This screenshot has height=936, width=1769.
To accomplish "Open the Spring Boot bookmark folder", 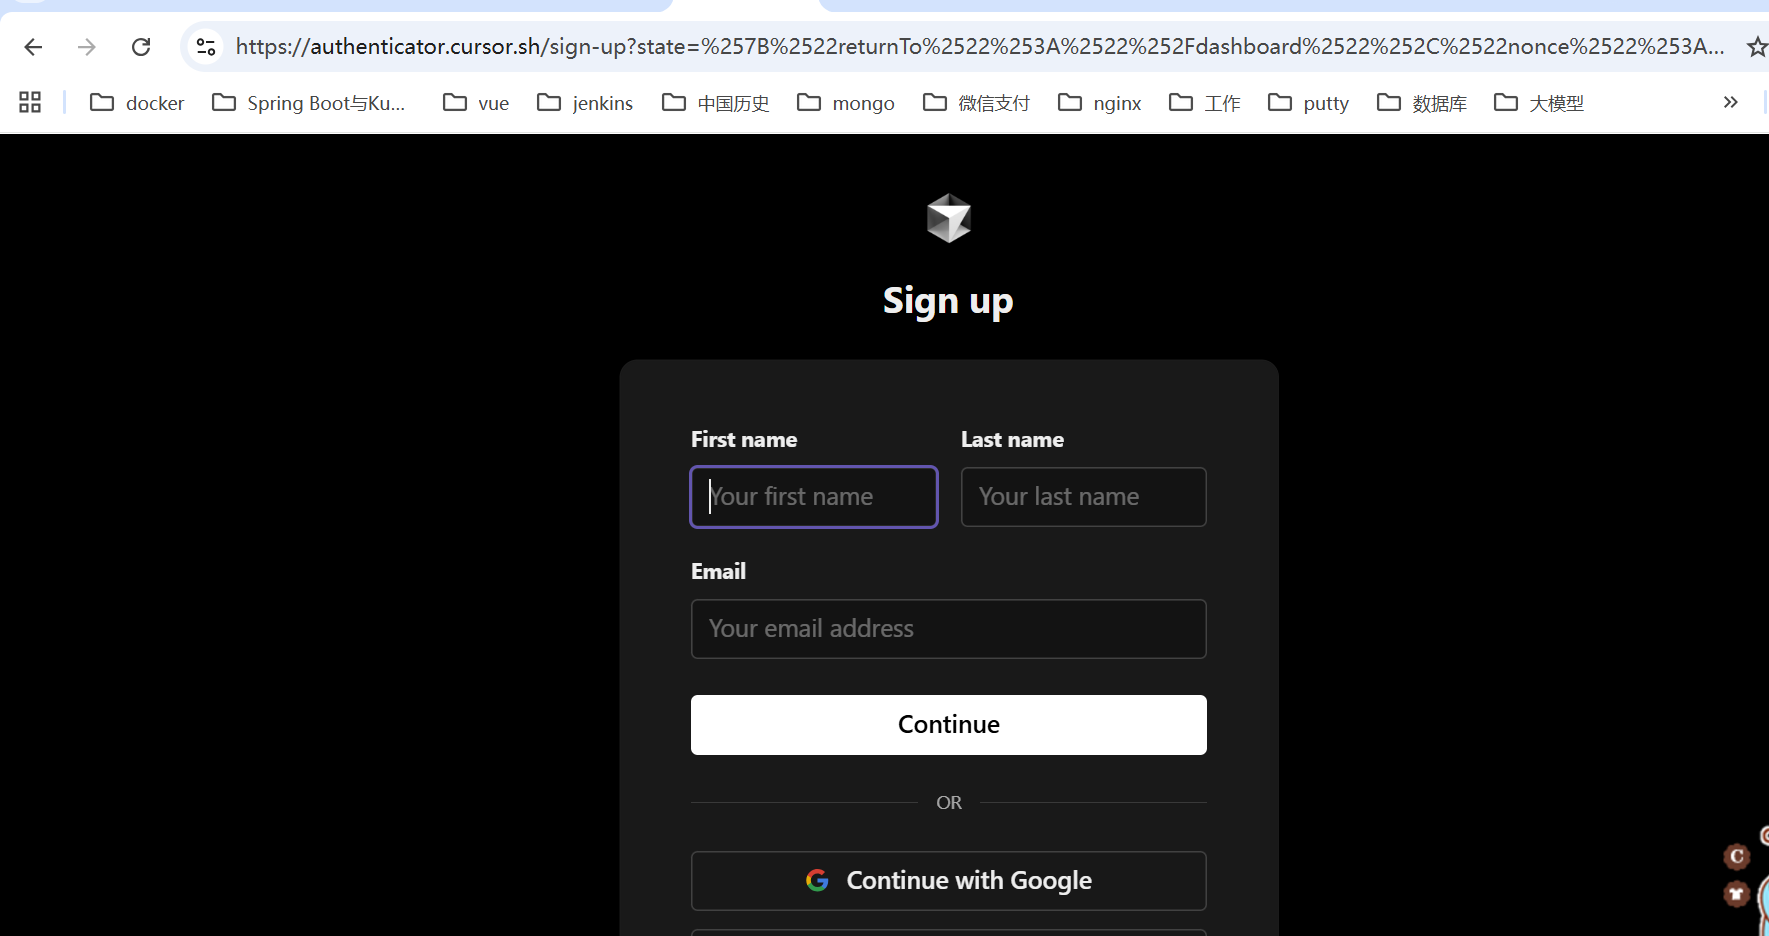I will (x=309, y=103).
